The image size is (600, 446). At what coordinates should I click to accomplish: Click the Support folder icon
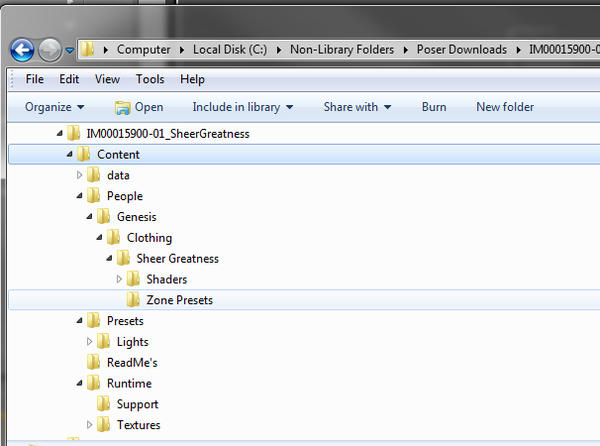pos(103,404)
